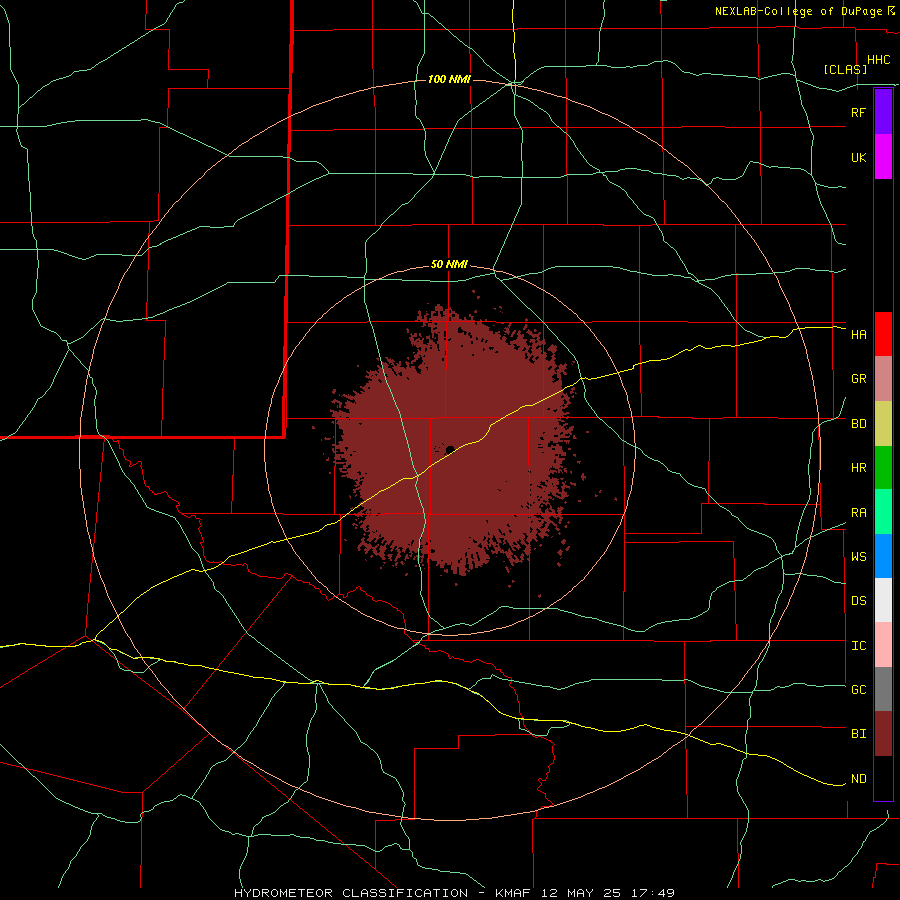This screenshot has height=900, width=900.
Task: Click the RF legend label
Action: 858,112
